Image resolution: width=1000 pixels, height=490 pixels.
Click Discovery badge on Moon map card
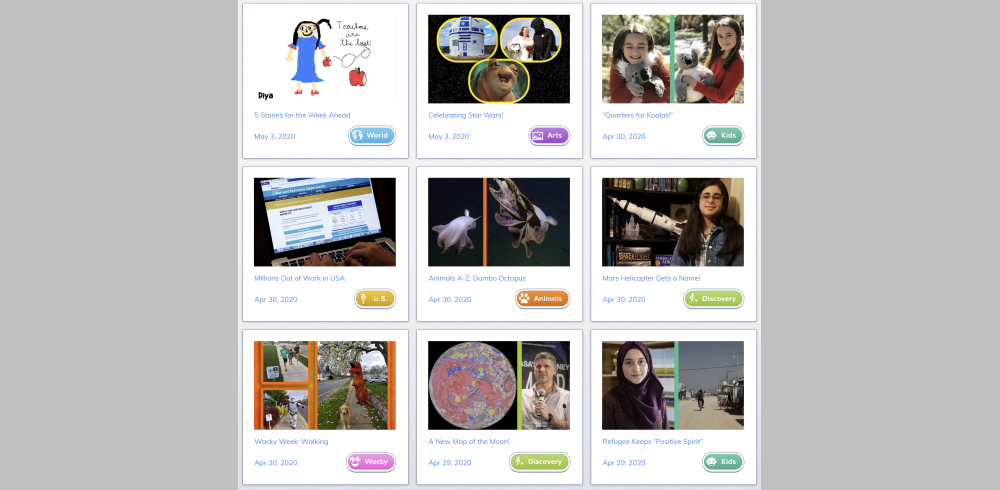coord(540,462)
